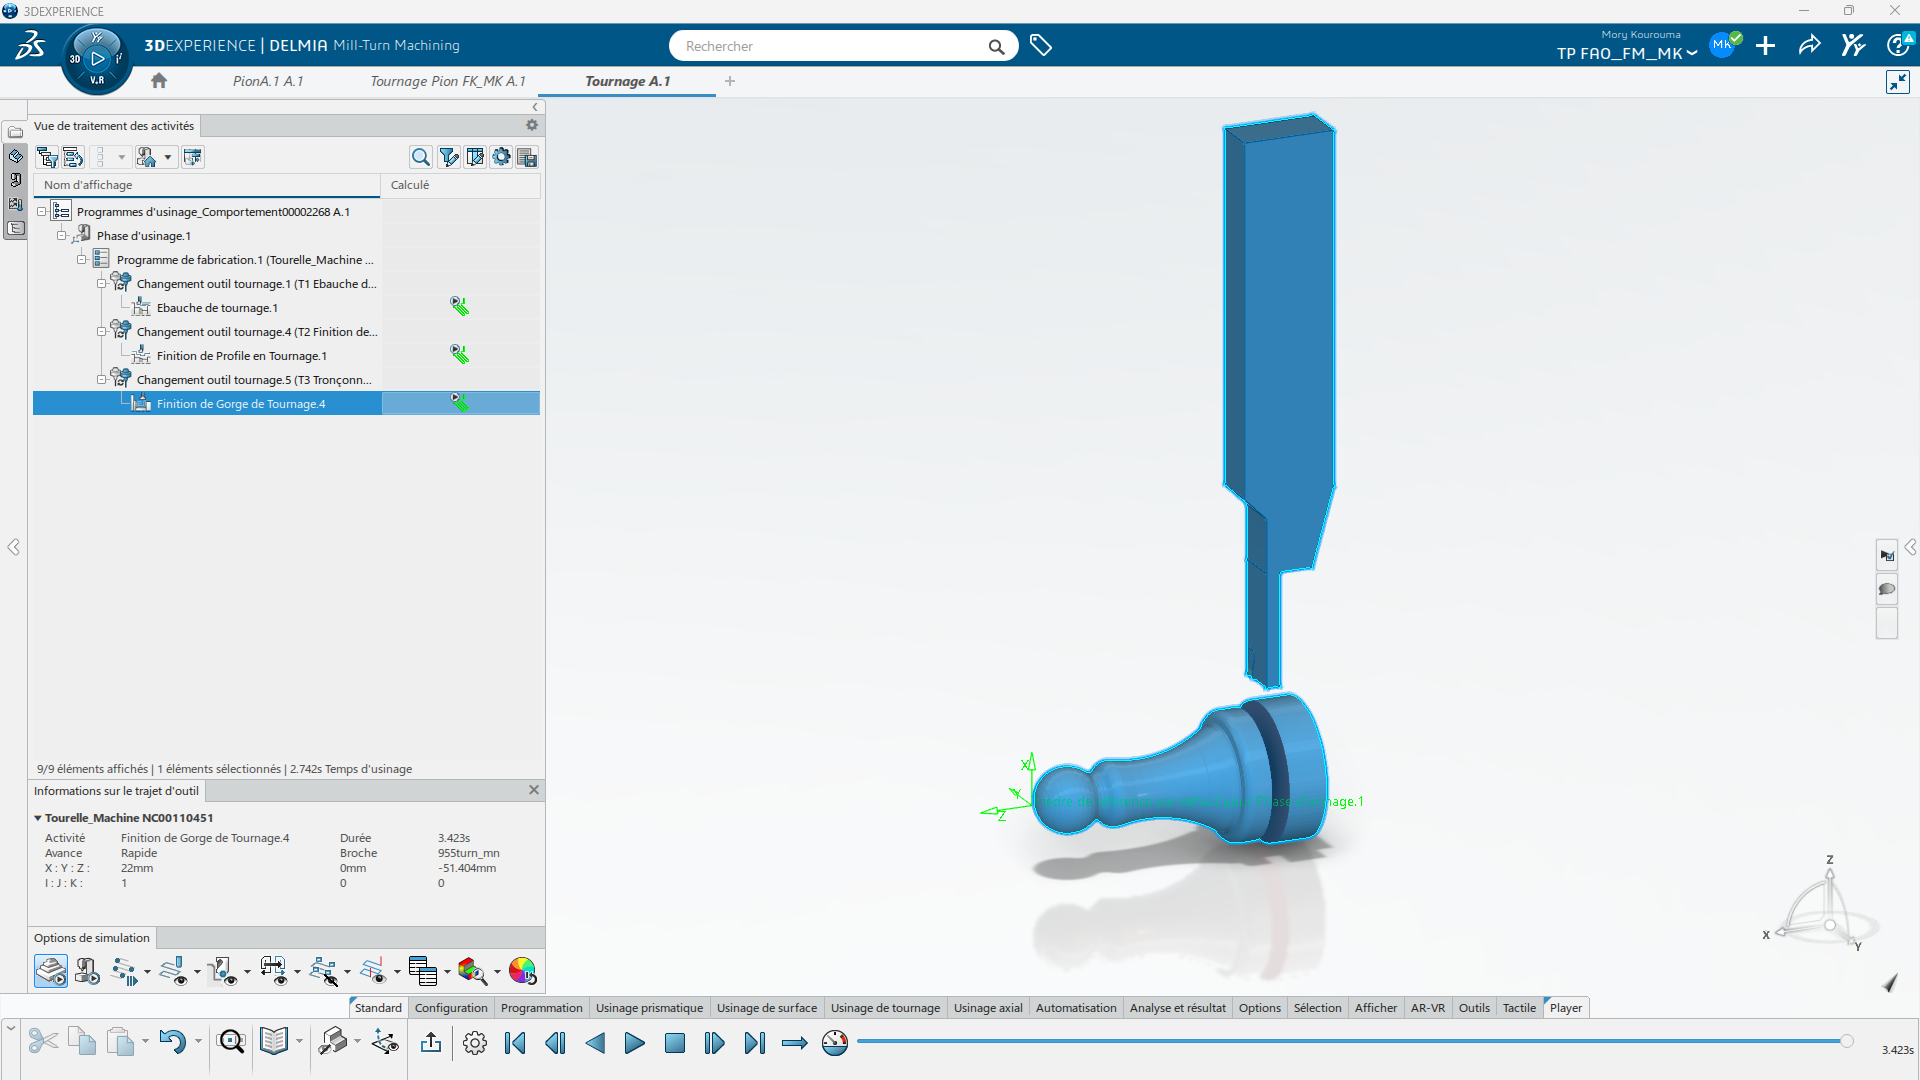Select the Ebauche de tournage.1 operation
Image resolution: width=1920 pixels, height=1080 pixels.
pos(217,308)
